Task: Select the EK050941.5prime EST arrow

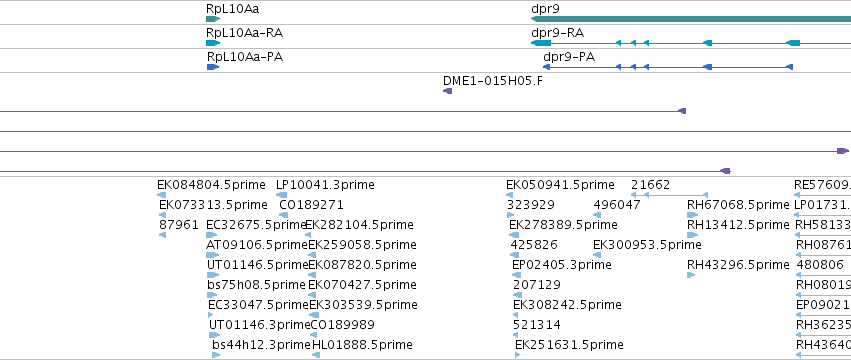Action: click(x=511, y=195)
